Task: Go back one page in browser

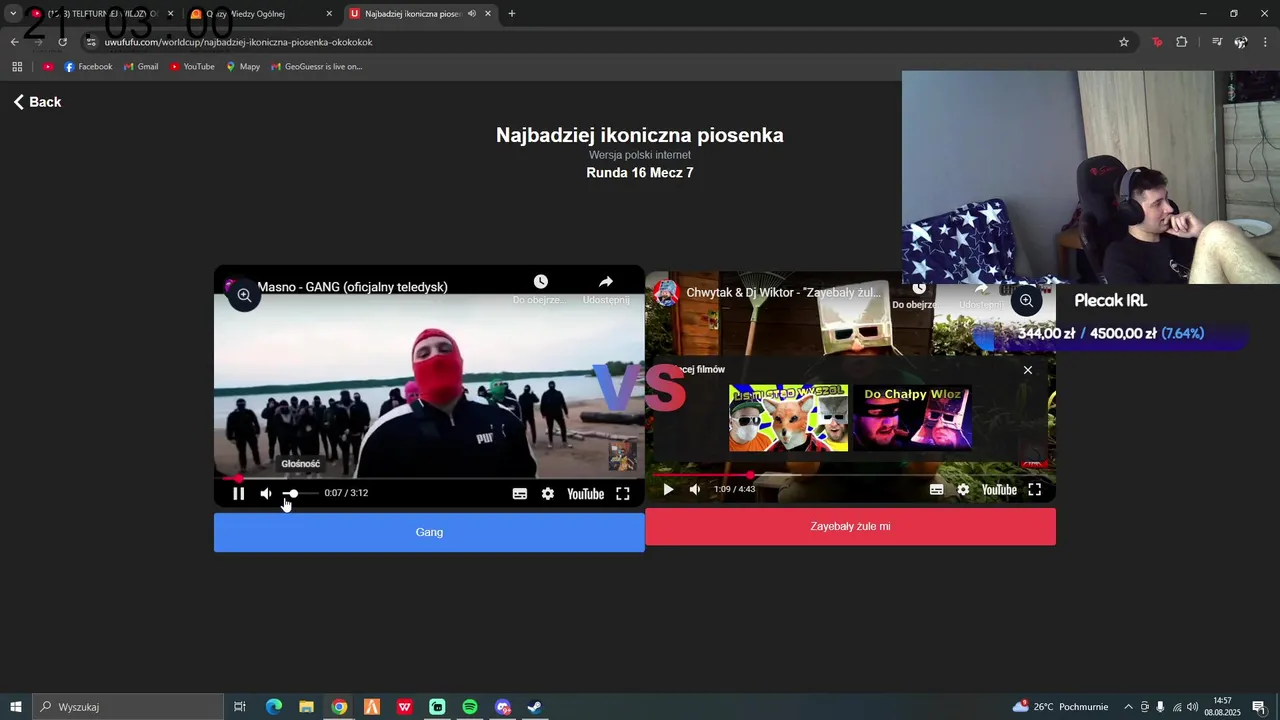Action: coord(14,42)
